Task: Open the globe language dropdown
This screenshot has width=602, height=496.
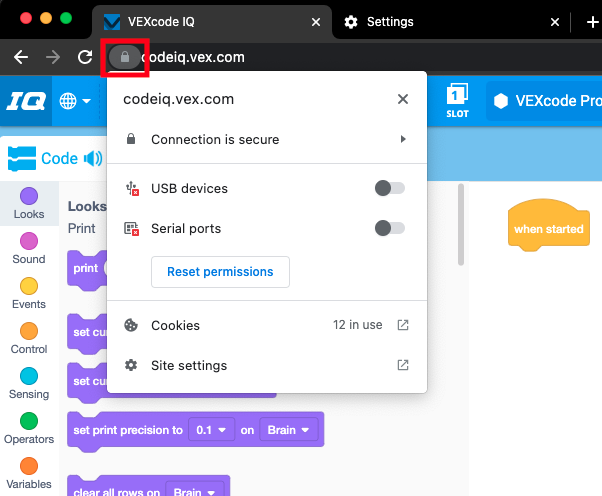Action: (x=75, y=101)
